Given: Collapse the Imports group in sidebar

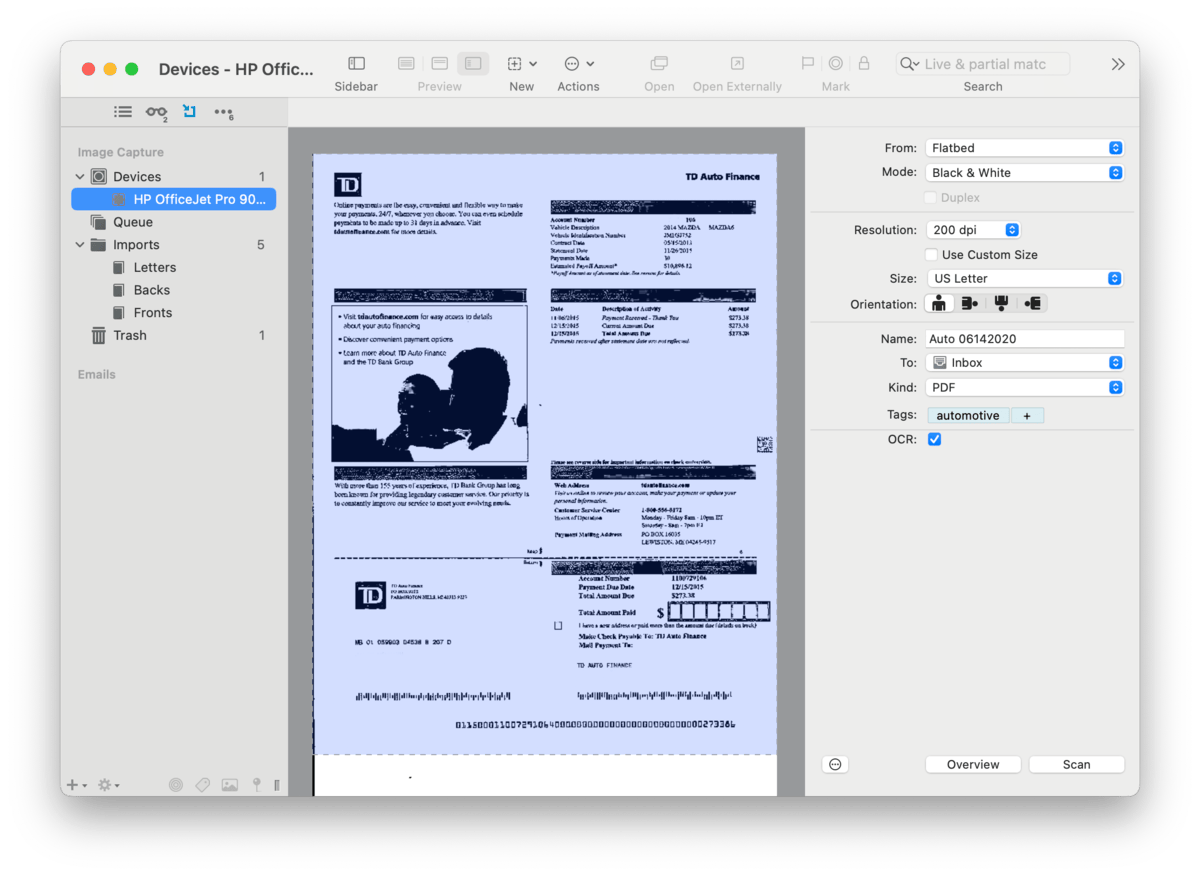Looking at the screenshot, I should coord(80,245).
